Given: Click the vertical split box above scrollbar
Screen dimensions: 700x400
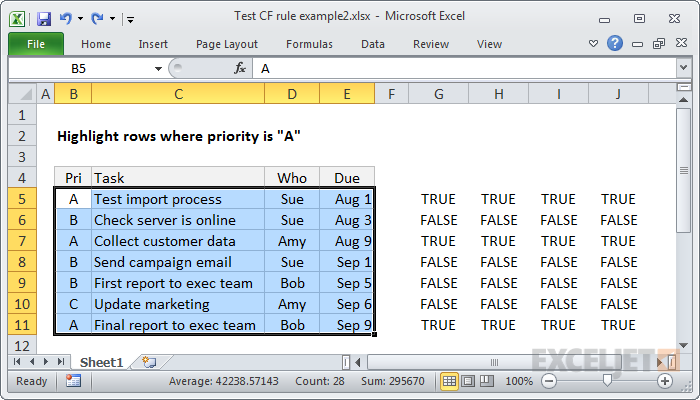Looking at the screenshot, I should (683, 87).
